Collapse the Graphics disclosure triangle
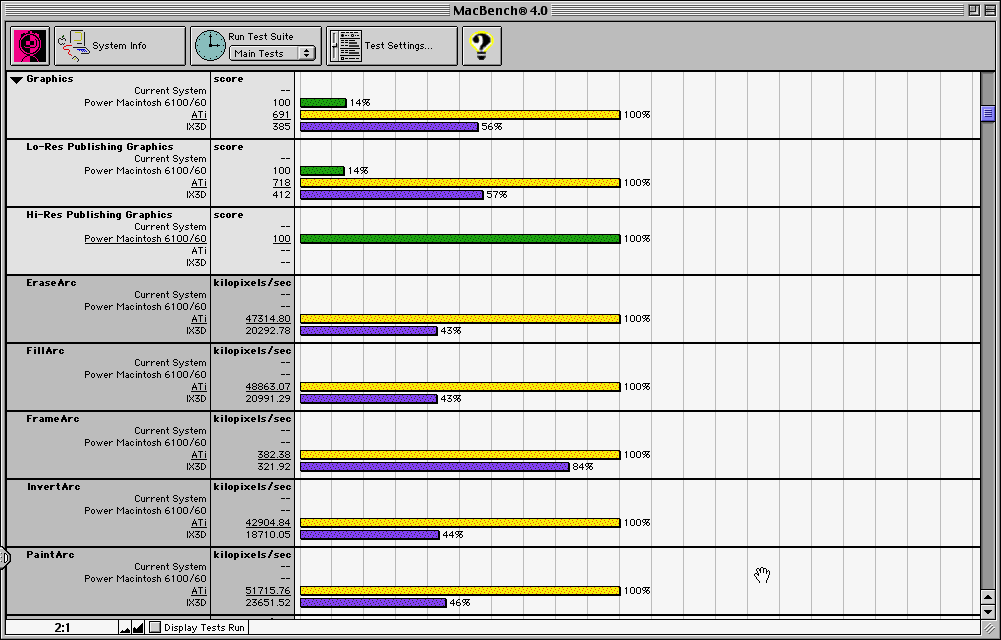 tap(17, 79)
